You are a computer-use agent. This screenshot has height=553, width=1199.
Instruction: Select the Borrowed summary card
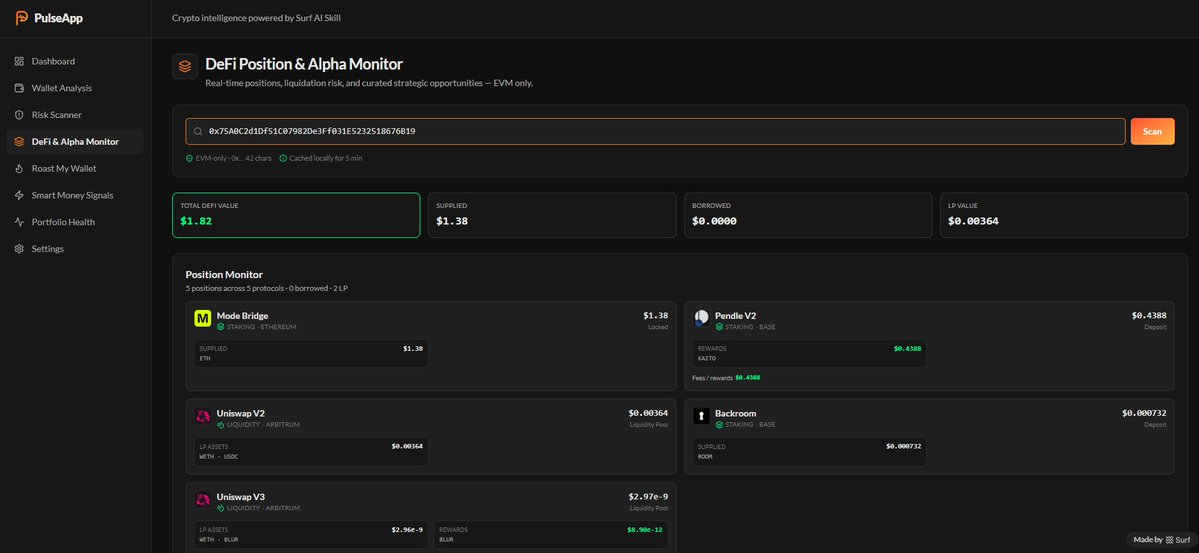[x=808, y=215]
